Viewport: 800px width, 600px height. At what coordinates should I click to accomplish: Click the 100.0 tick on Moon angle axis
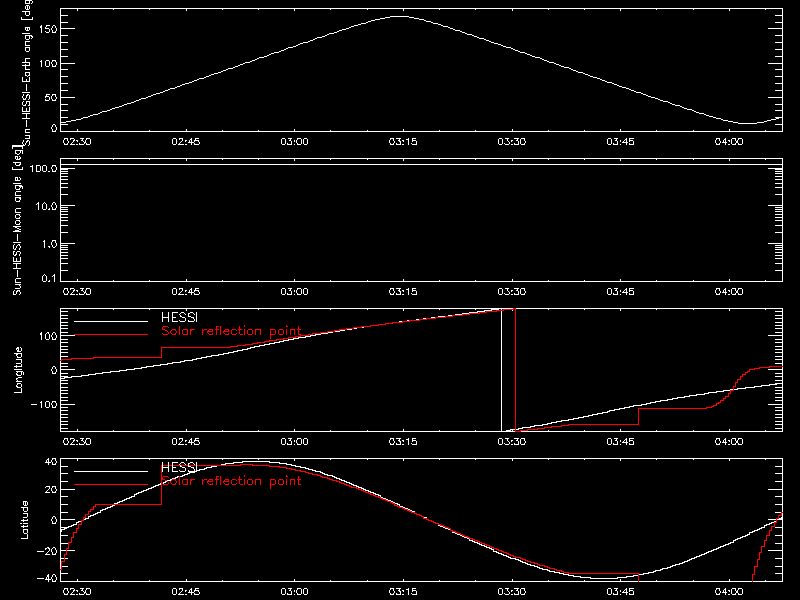(43, 168)
